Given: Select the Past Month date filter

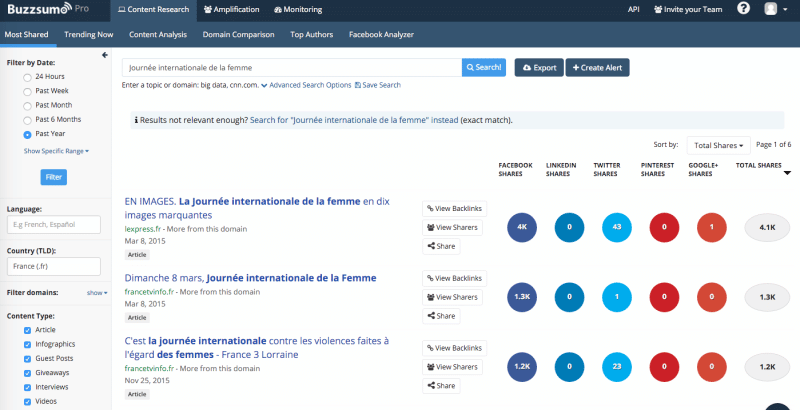Looking at the screenshot, I should (27, 106).
